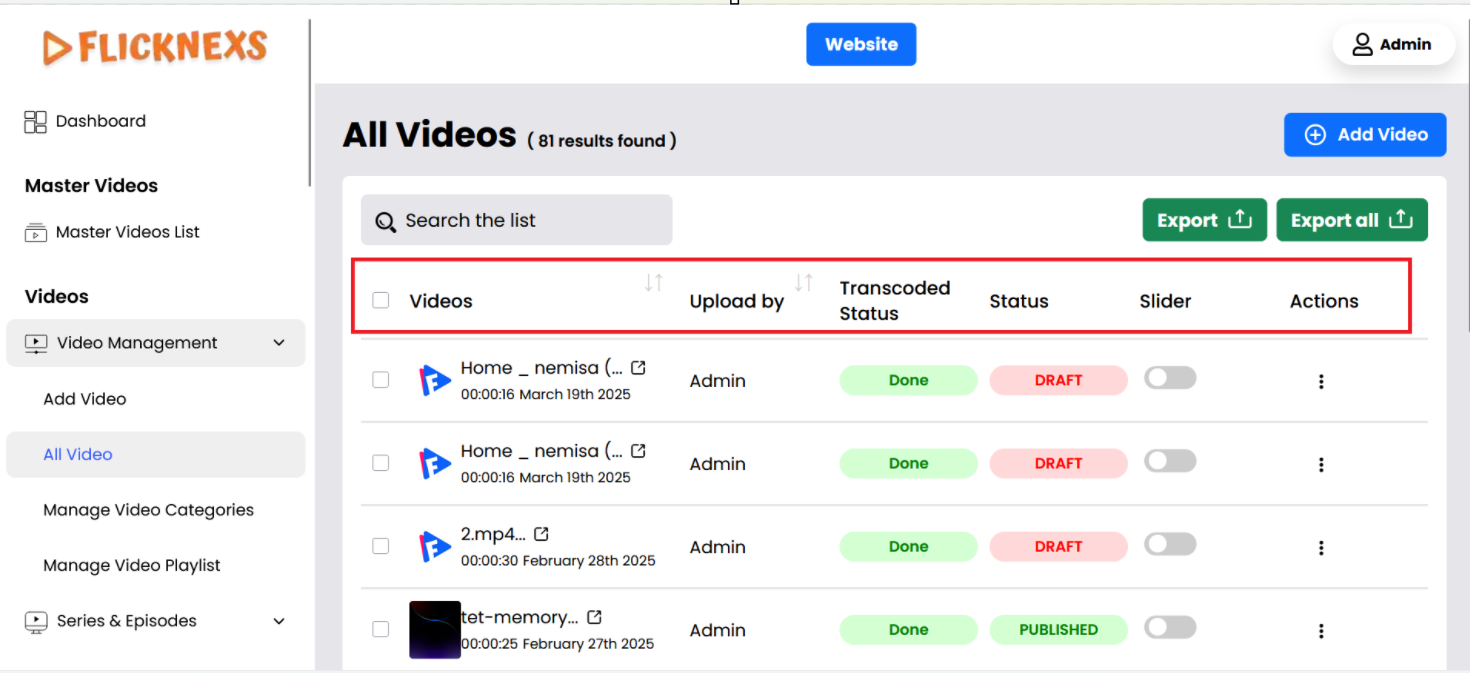Sort by Upload by column arrows
Viewport: 1470px width, 673px height.
click(804, 283)
